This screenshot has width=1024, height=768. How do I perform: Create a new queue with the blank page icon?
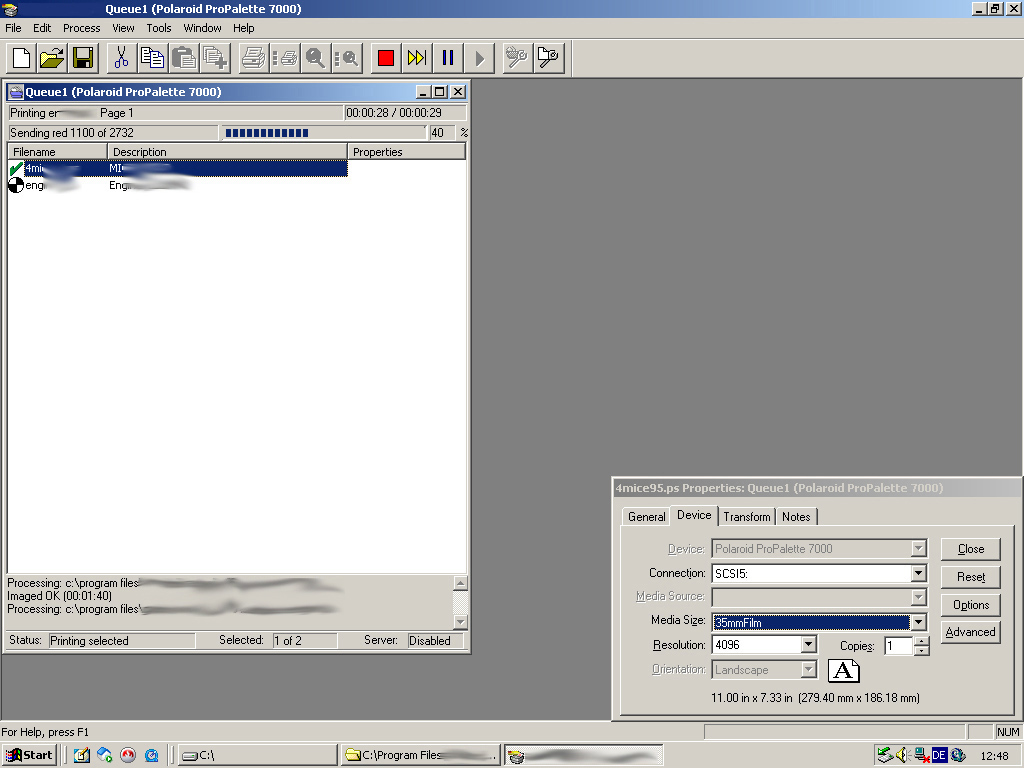pos(22,58)
